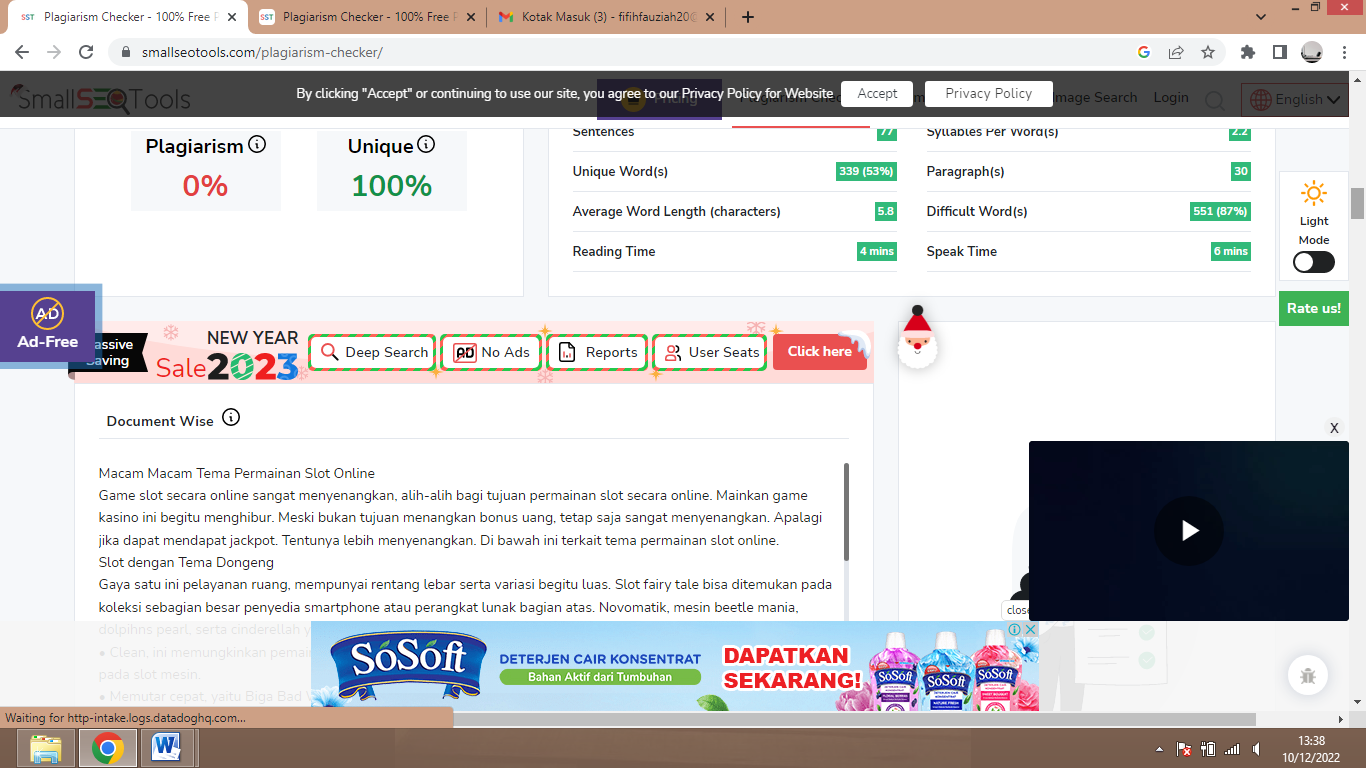The width and height of the screenshot is (1366, 768).
Task: Open the Chrome profile avatar
Action: pos(1312,52)
